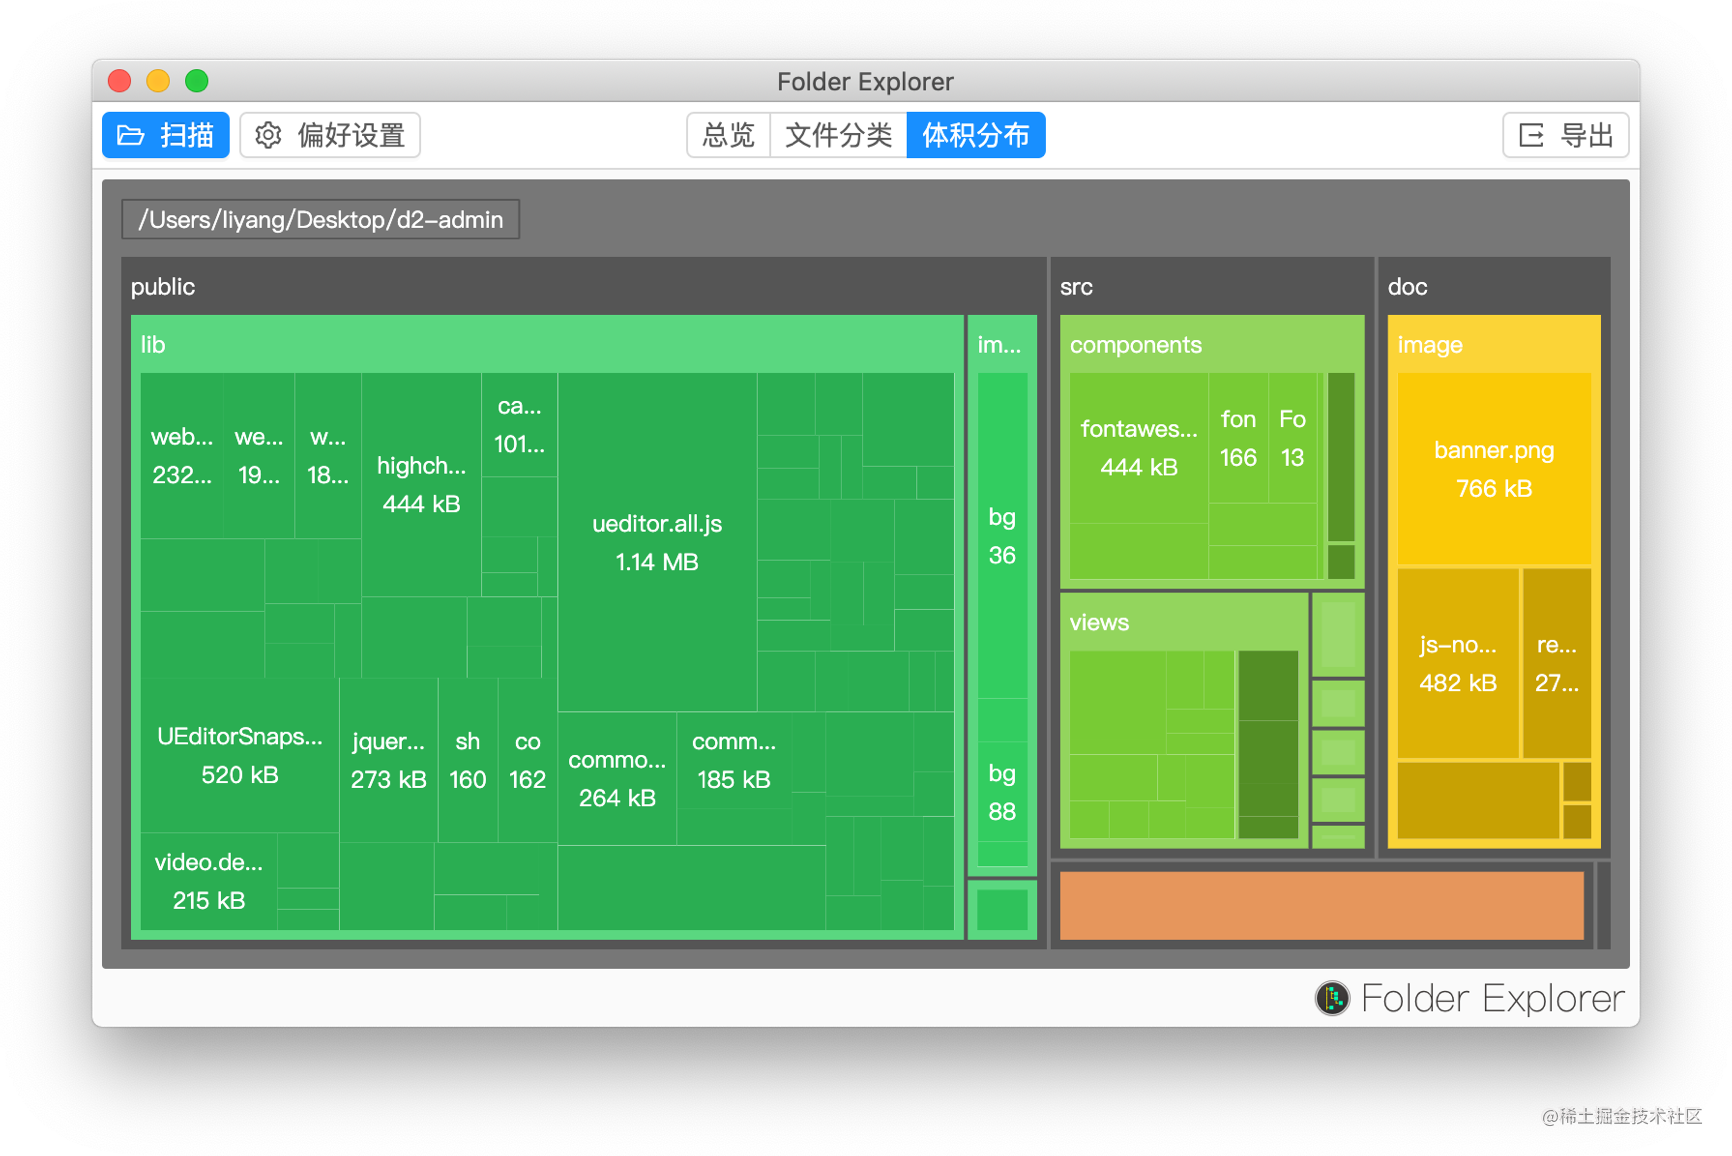Select the js-no... 482 kB block
This screenshot has height=1156, width=1732.
1458,664
